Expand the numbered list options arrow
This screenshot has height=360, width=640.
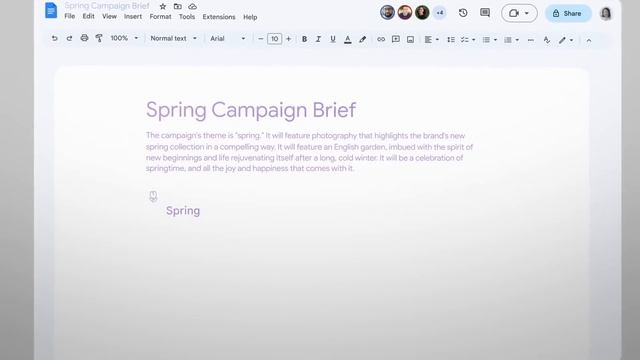click(x=517, y=40)
